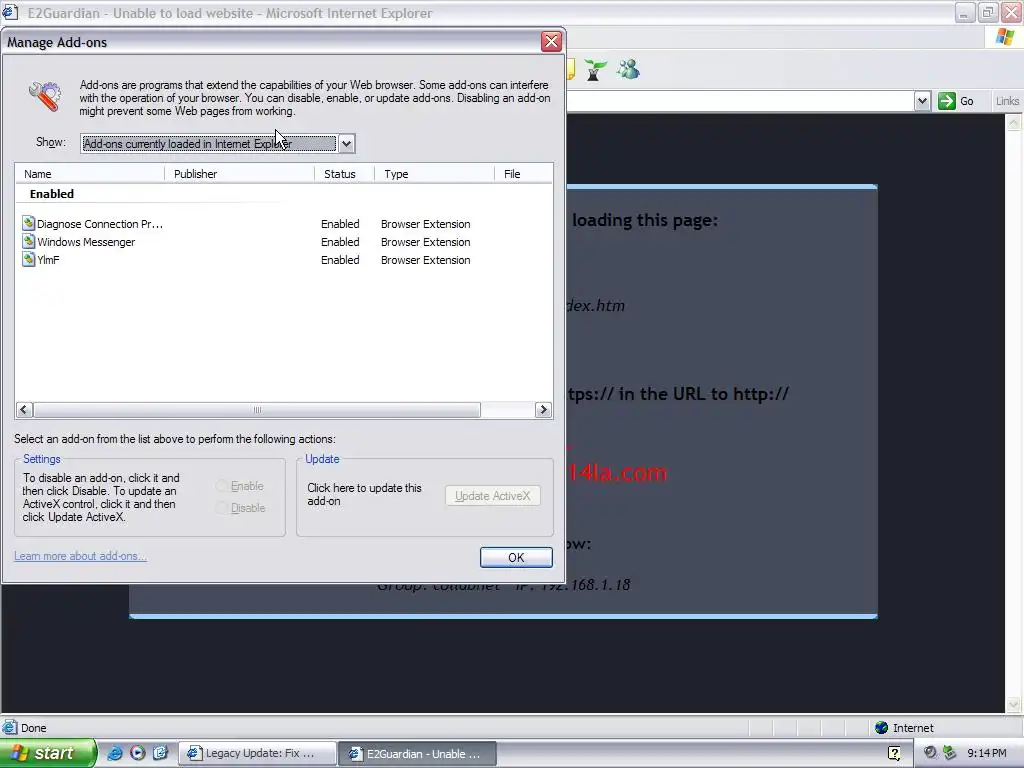Viewport: 1024px width, 768px height.
Task: Click the horizontal scrollbar thumb in add-on list
Action: (x=257, y=409)
